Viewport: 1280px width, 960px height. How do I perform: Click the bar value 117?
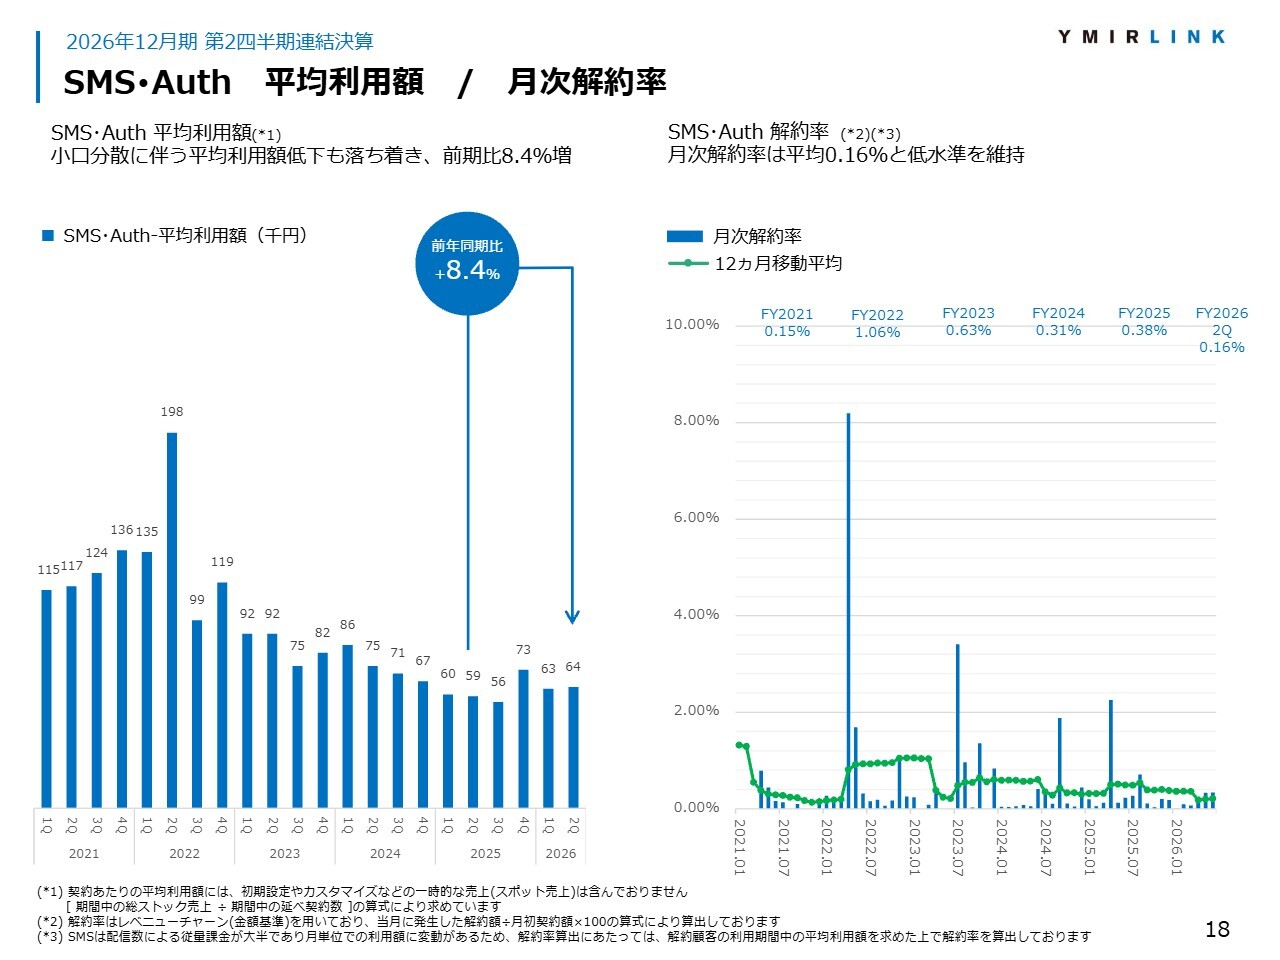[72, 566]
